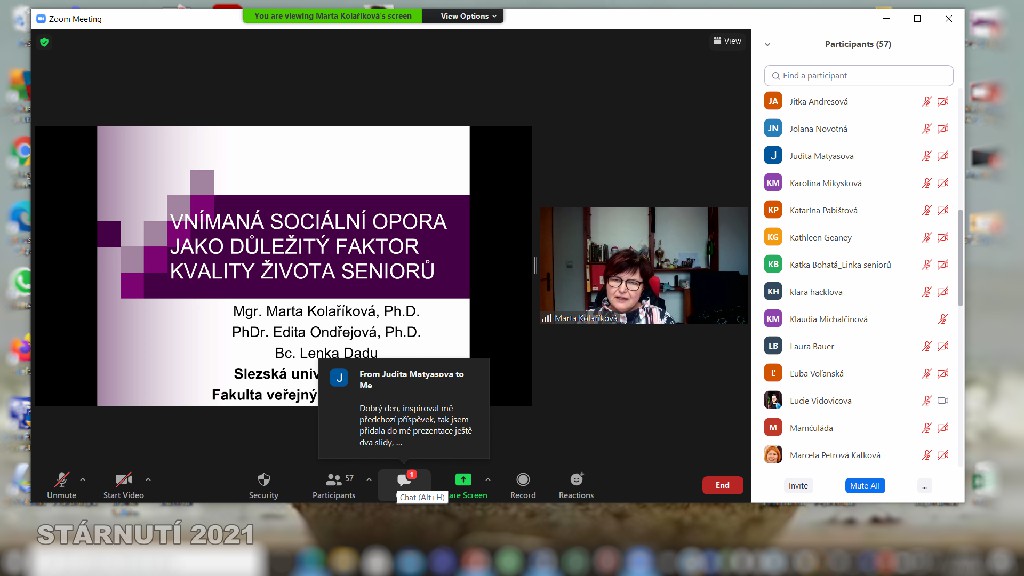Collapse the Participants panel chevron
Viewport: 1024px width, 576px height.
[x=767, y=45]
